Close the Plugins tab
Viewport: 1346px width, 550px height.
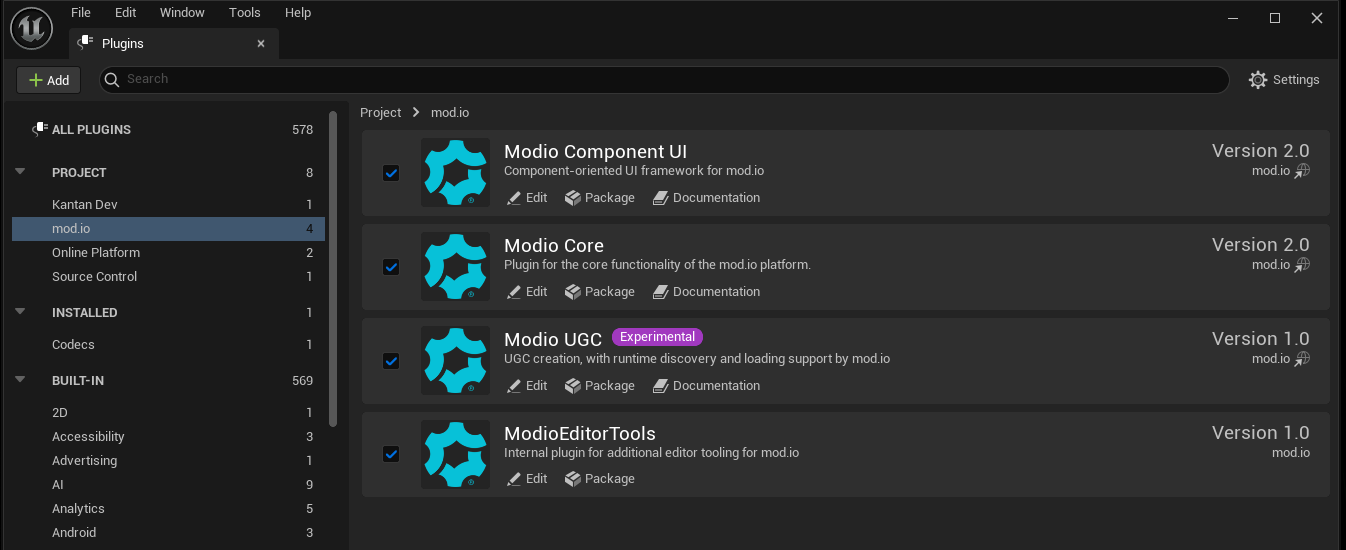click(261, 43)
